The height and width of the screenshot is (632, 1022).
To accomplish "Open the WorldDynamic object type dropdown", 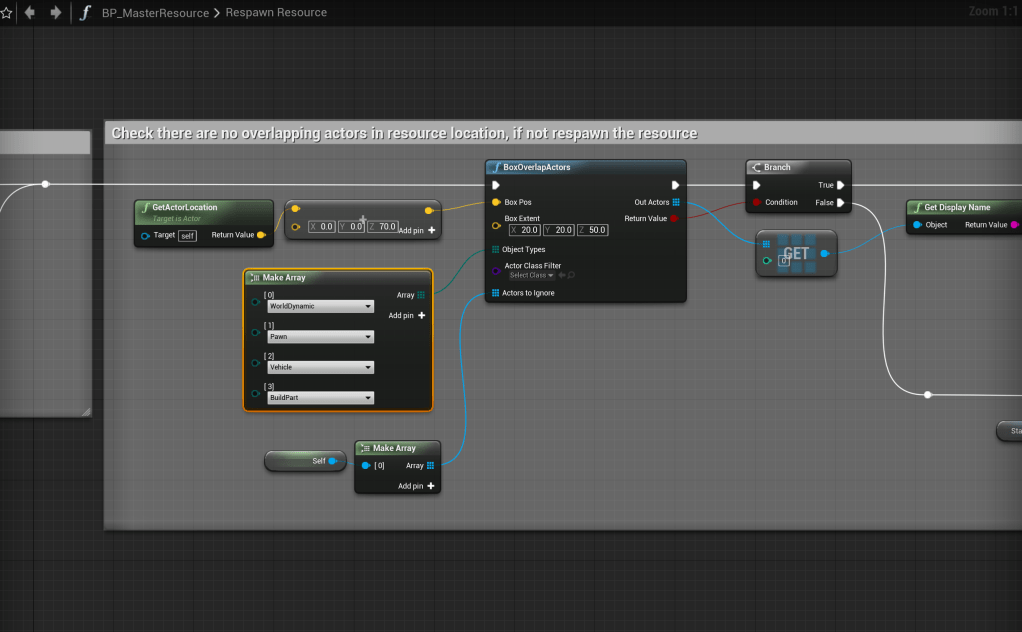I will 320,306.
